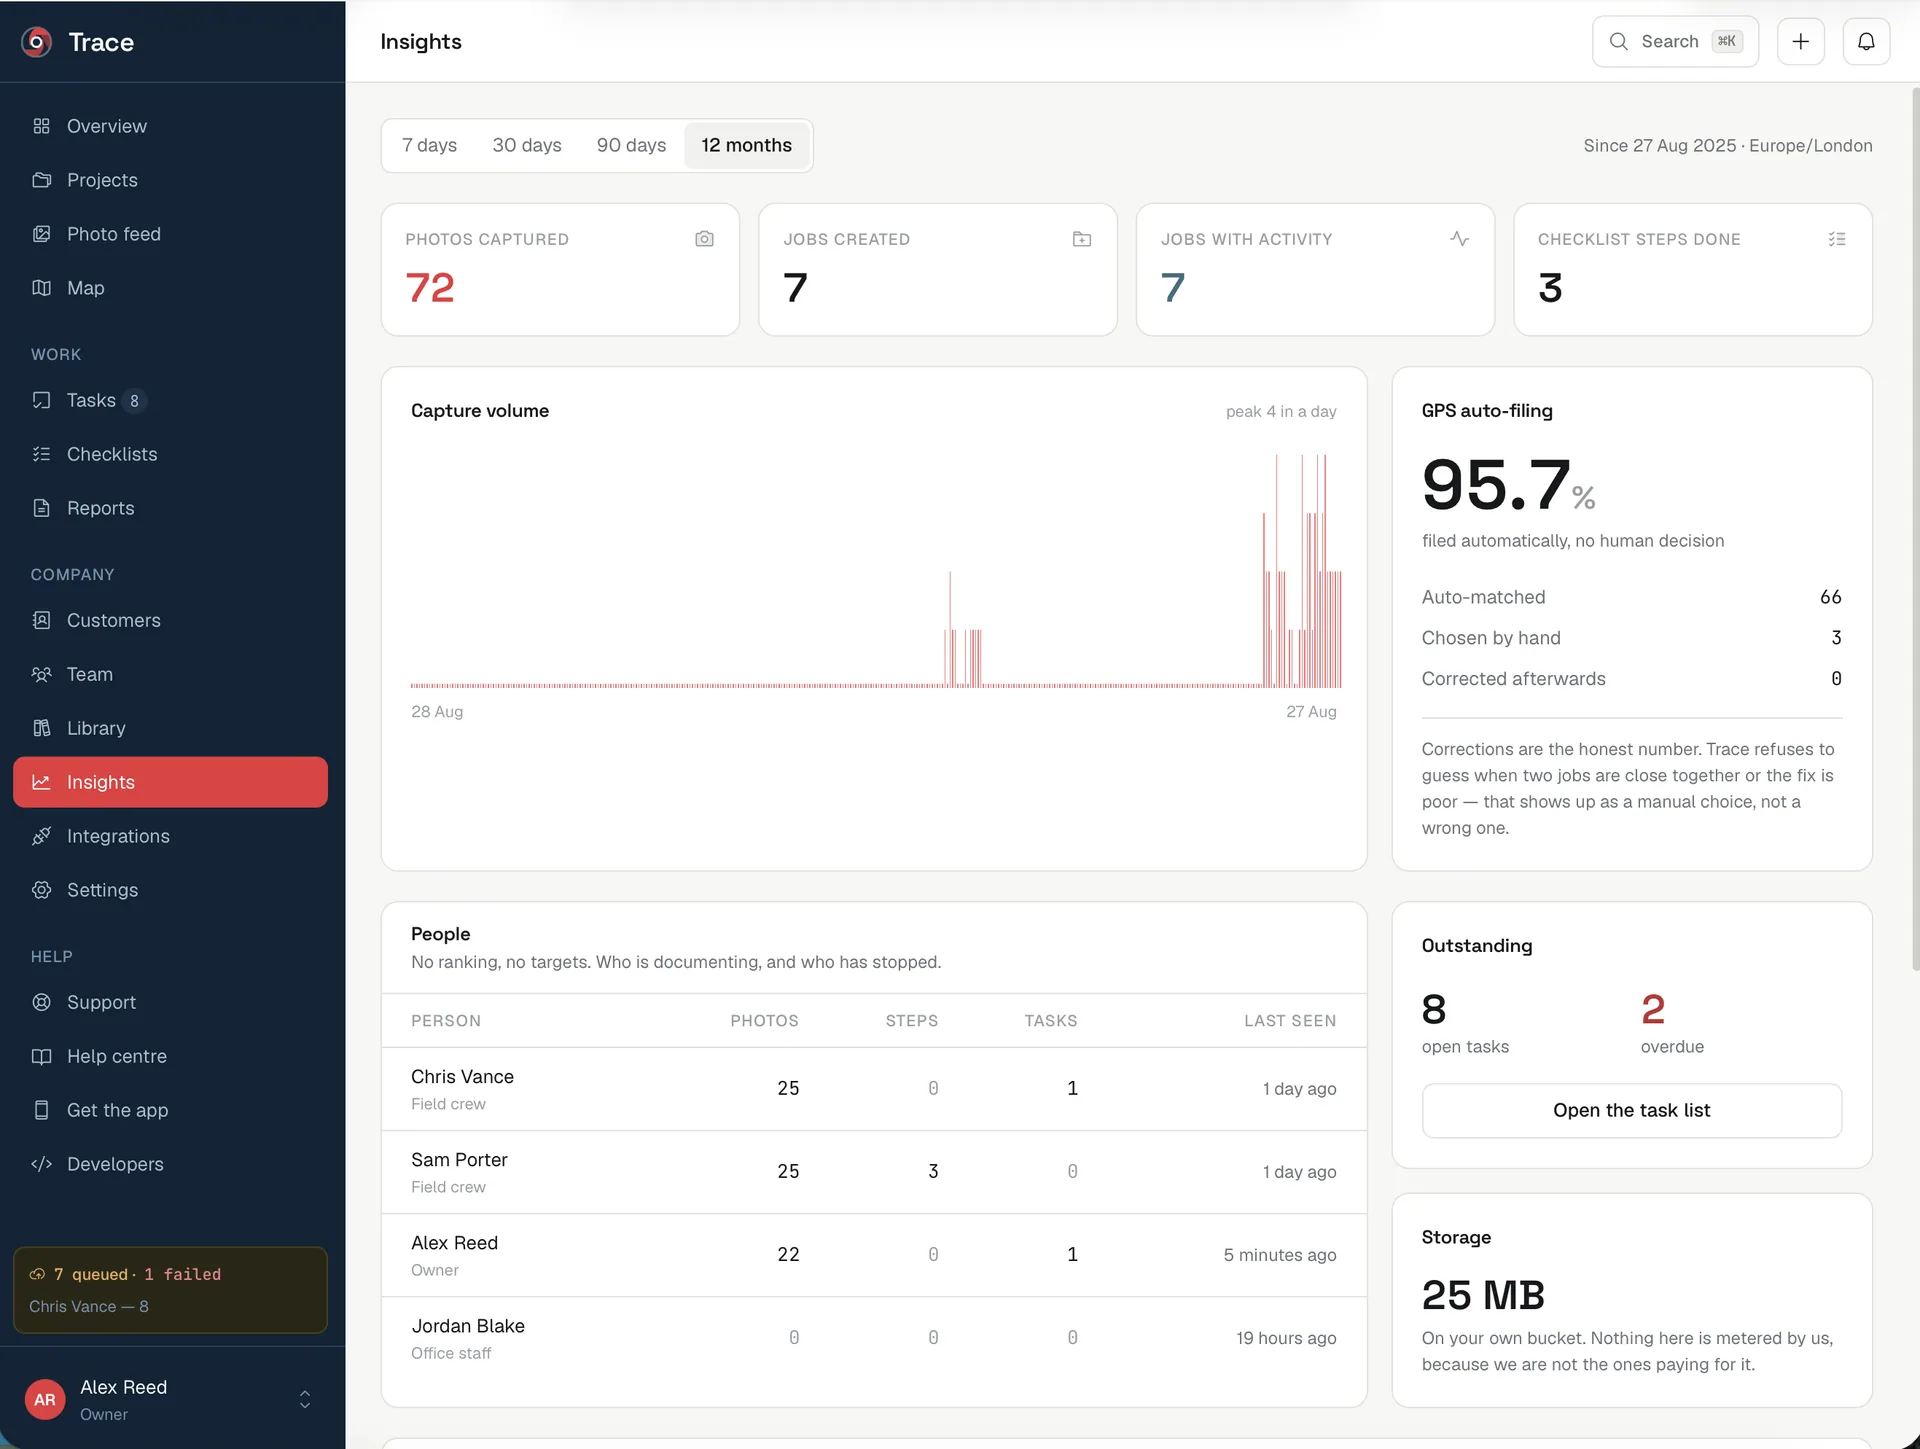Select the 7 days range tab
Screen dimensions: 1920x1449
point(430,145)
